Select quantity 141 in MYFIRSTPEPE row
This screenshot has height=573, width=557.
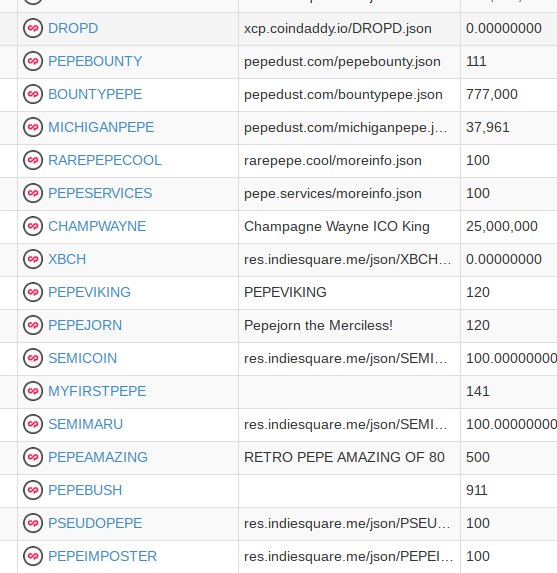point(478,391)
